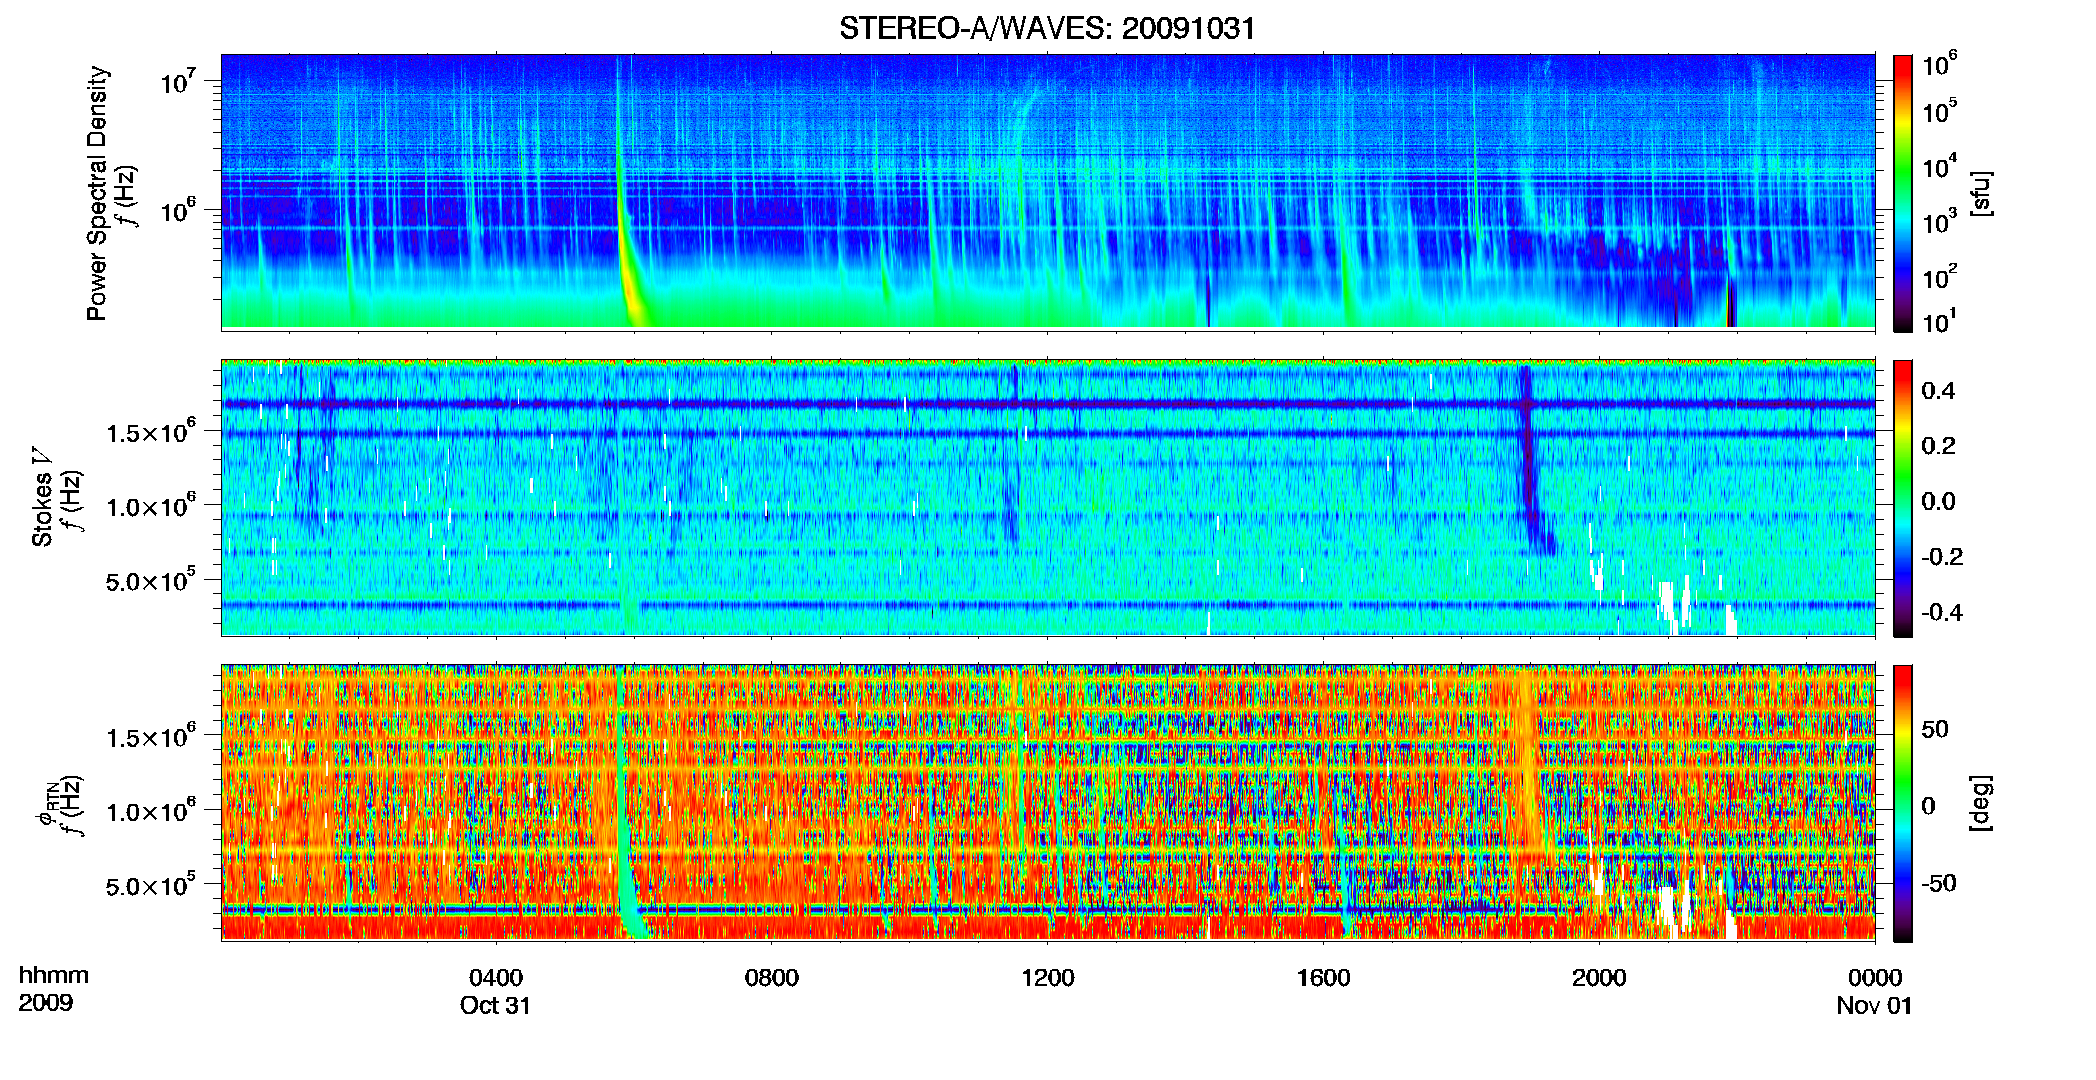Image resolution: width=2096 pixels, height=1080 pixels.
Task: Click the 1.5×10^6 tick in φRTN panel
Action: tap(150, 737)
